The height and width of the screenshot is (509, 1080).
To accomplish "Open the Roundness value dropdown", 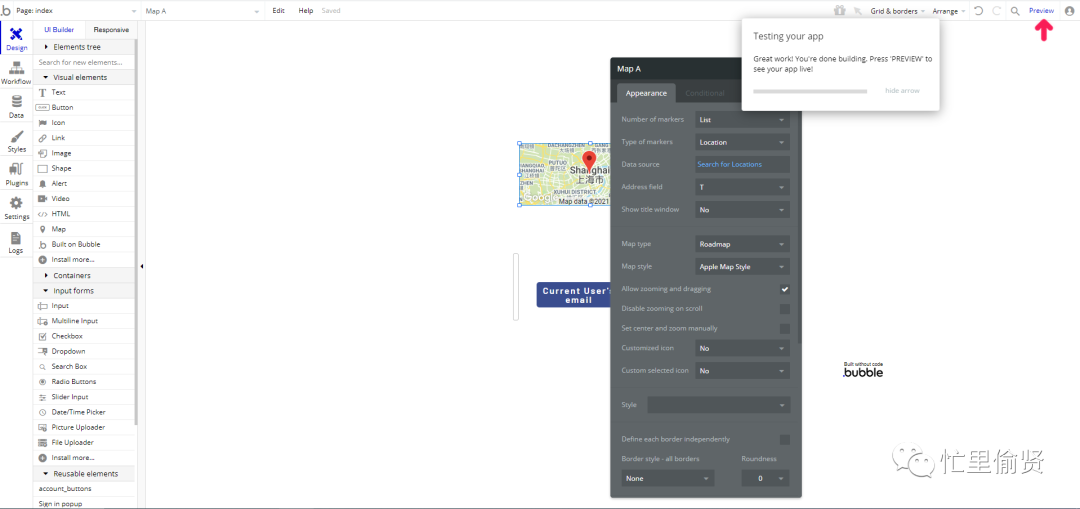I will 765,478.
